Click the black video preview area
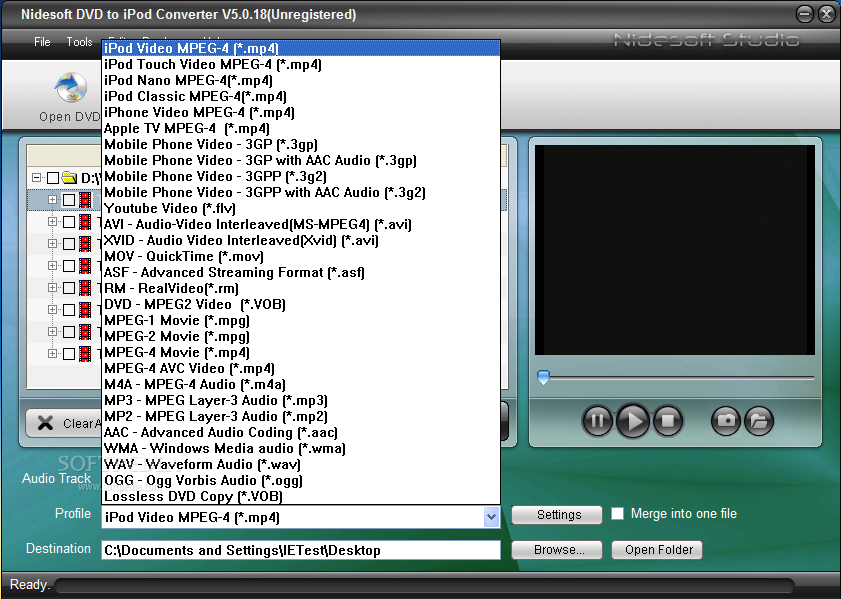The height and width of the screenshot is (599, 841). pyautogui.click(x=675, y=250)
